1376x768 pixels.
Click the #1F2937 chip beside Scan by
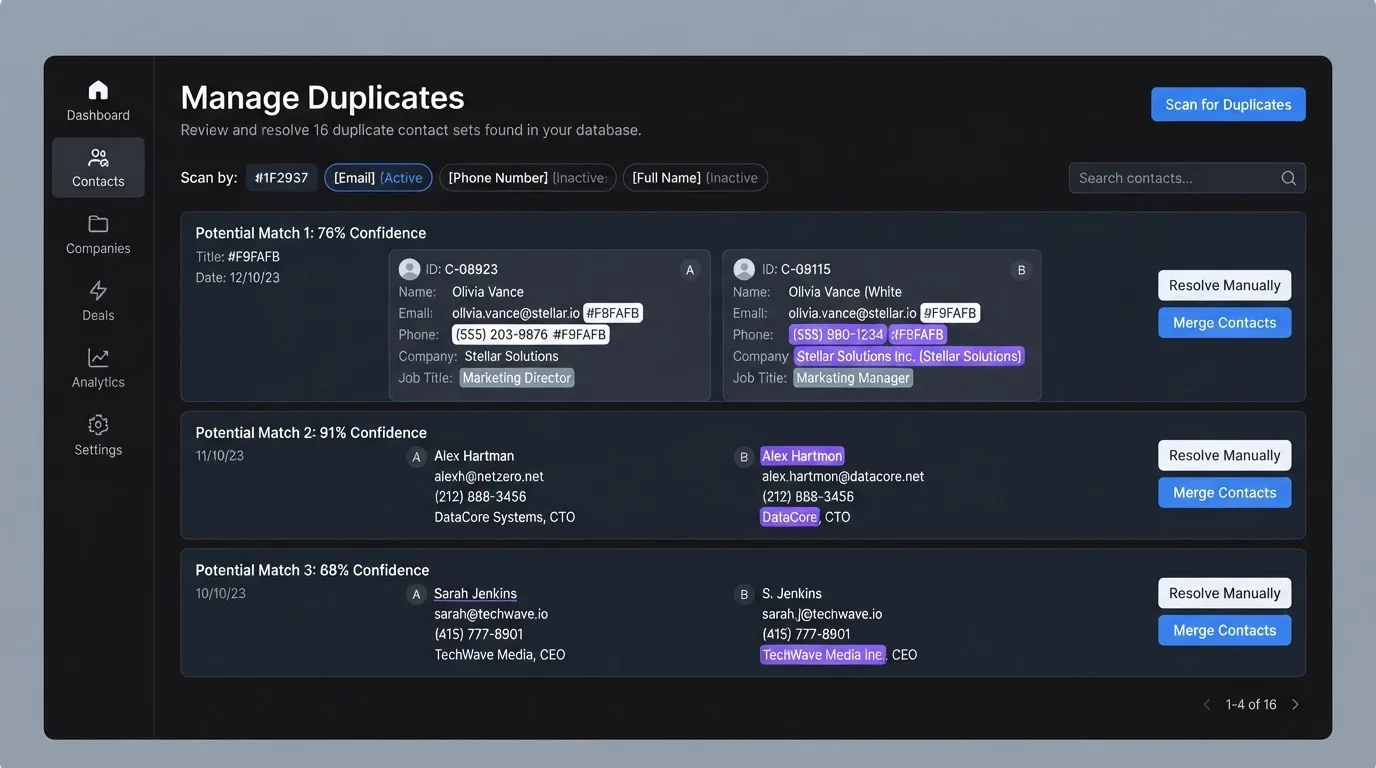[x=281, y=178]
